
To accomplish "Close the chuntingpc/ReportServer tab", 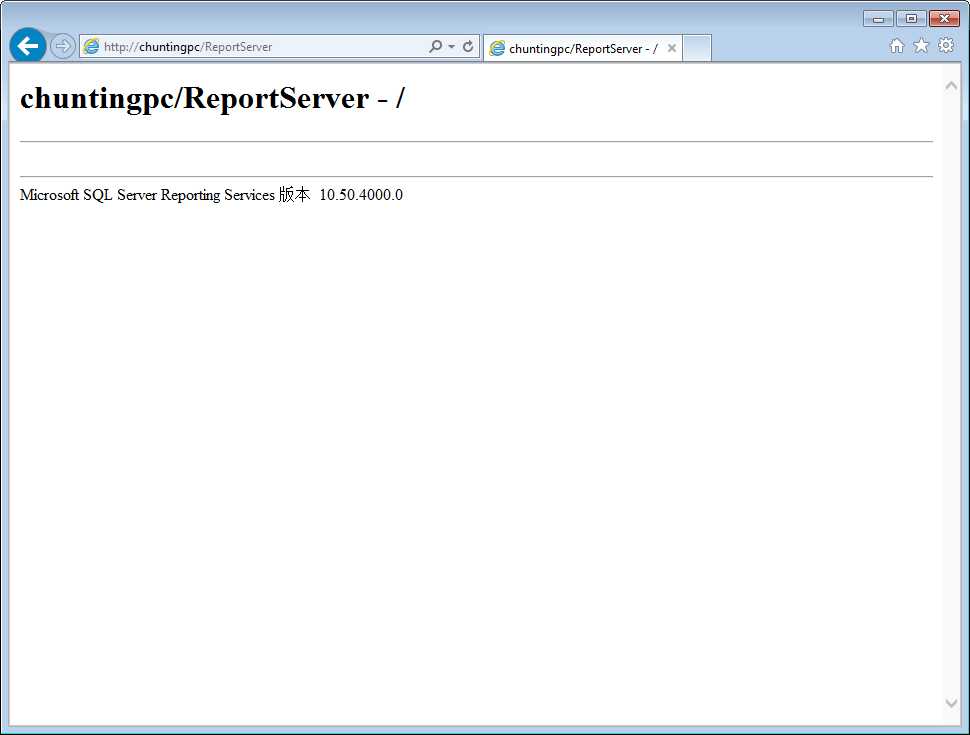I will (672, 48).
